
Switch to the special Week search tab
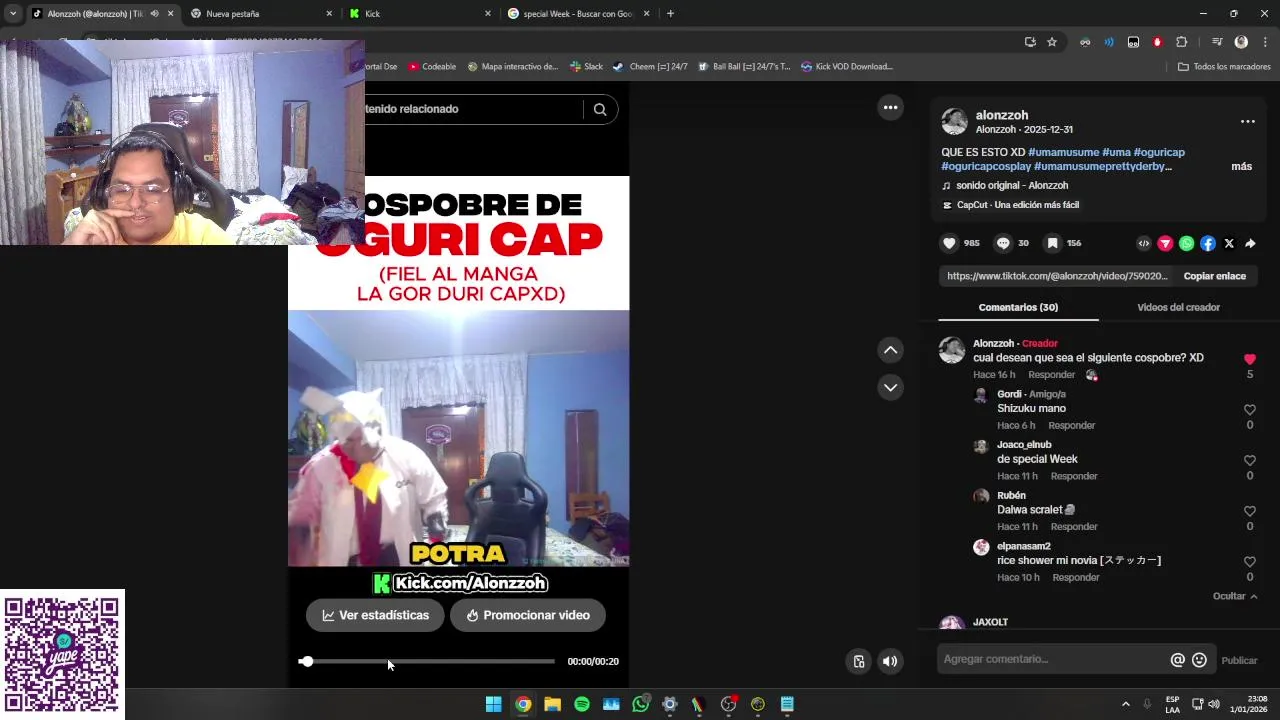pyautogui.click(x=579, y=13)
